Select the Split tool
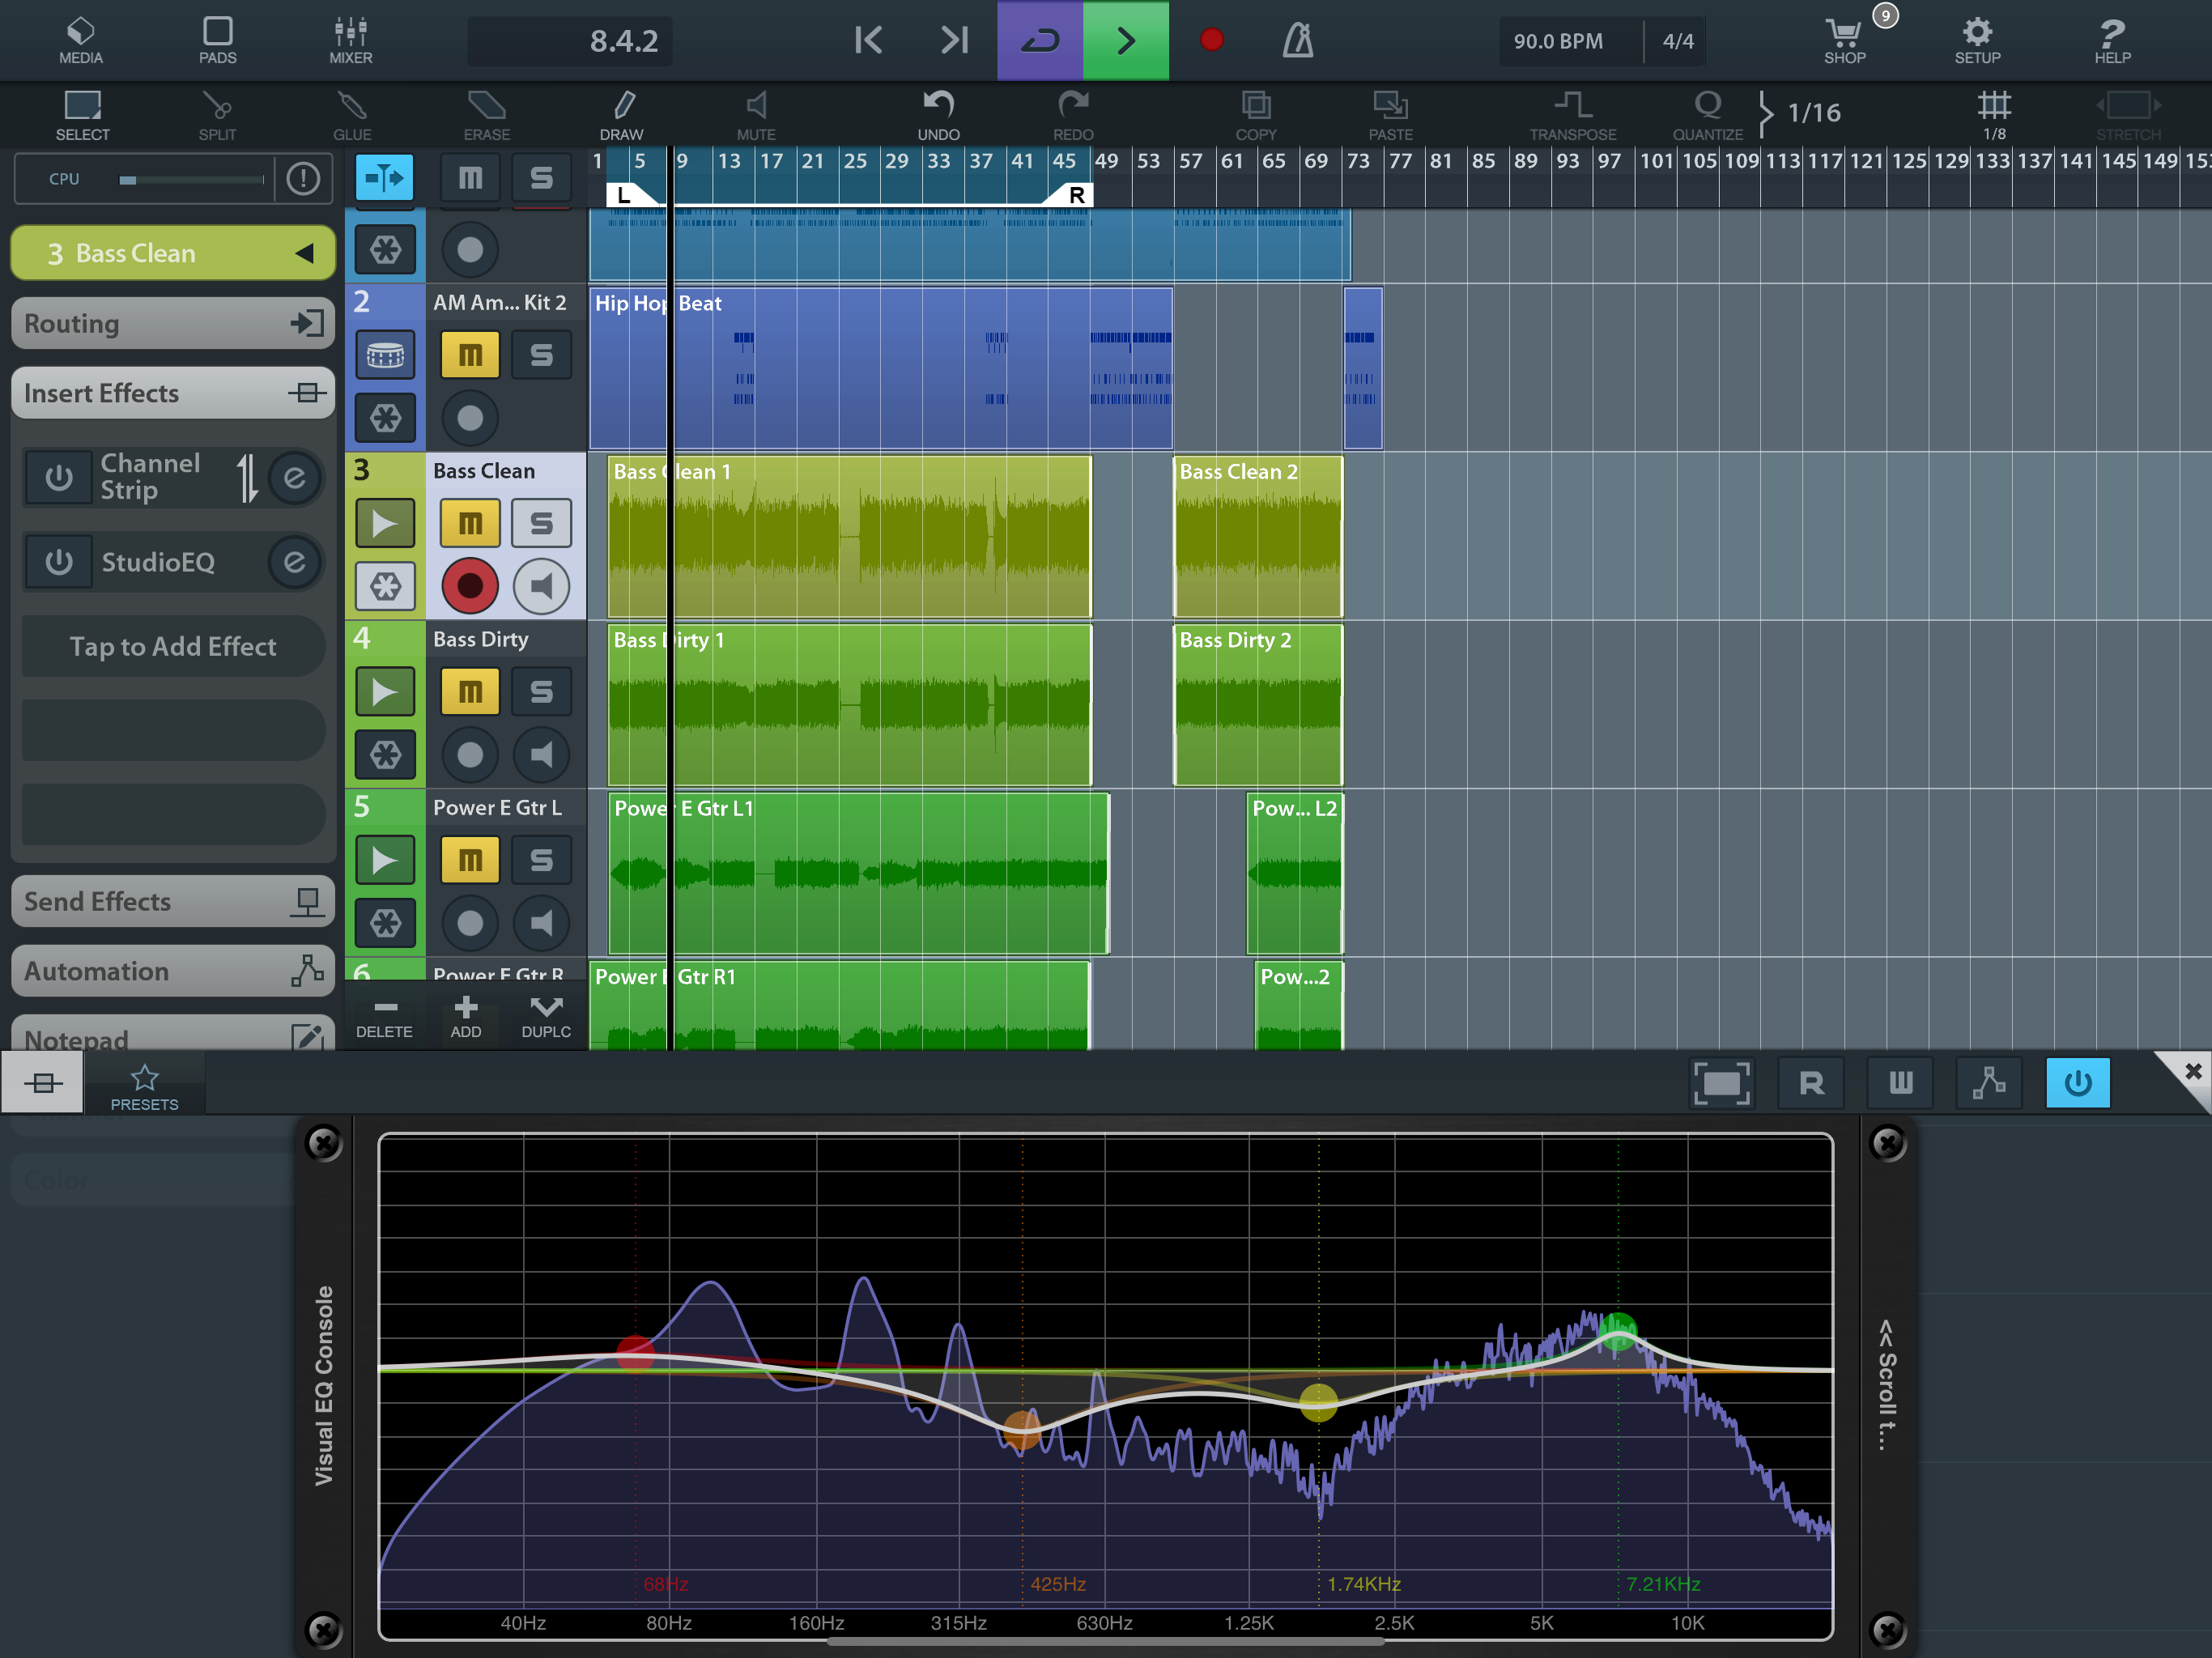The height and width of the screenshot is (1658, 2212). (x=216, y=115)
